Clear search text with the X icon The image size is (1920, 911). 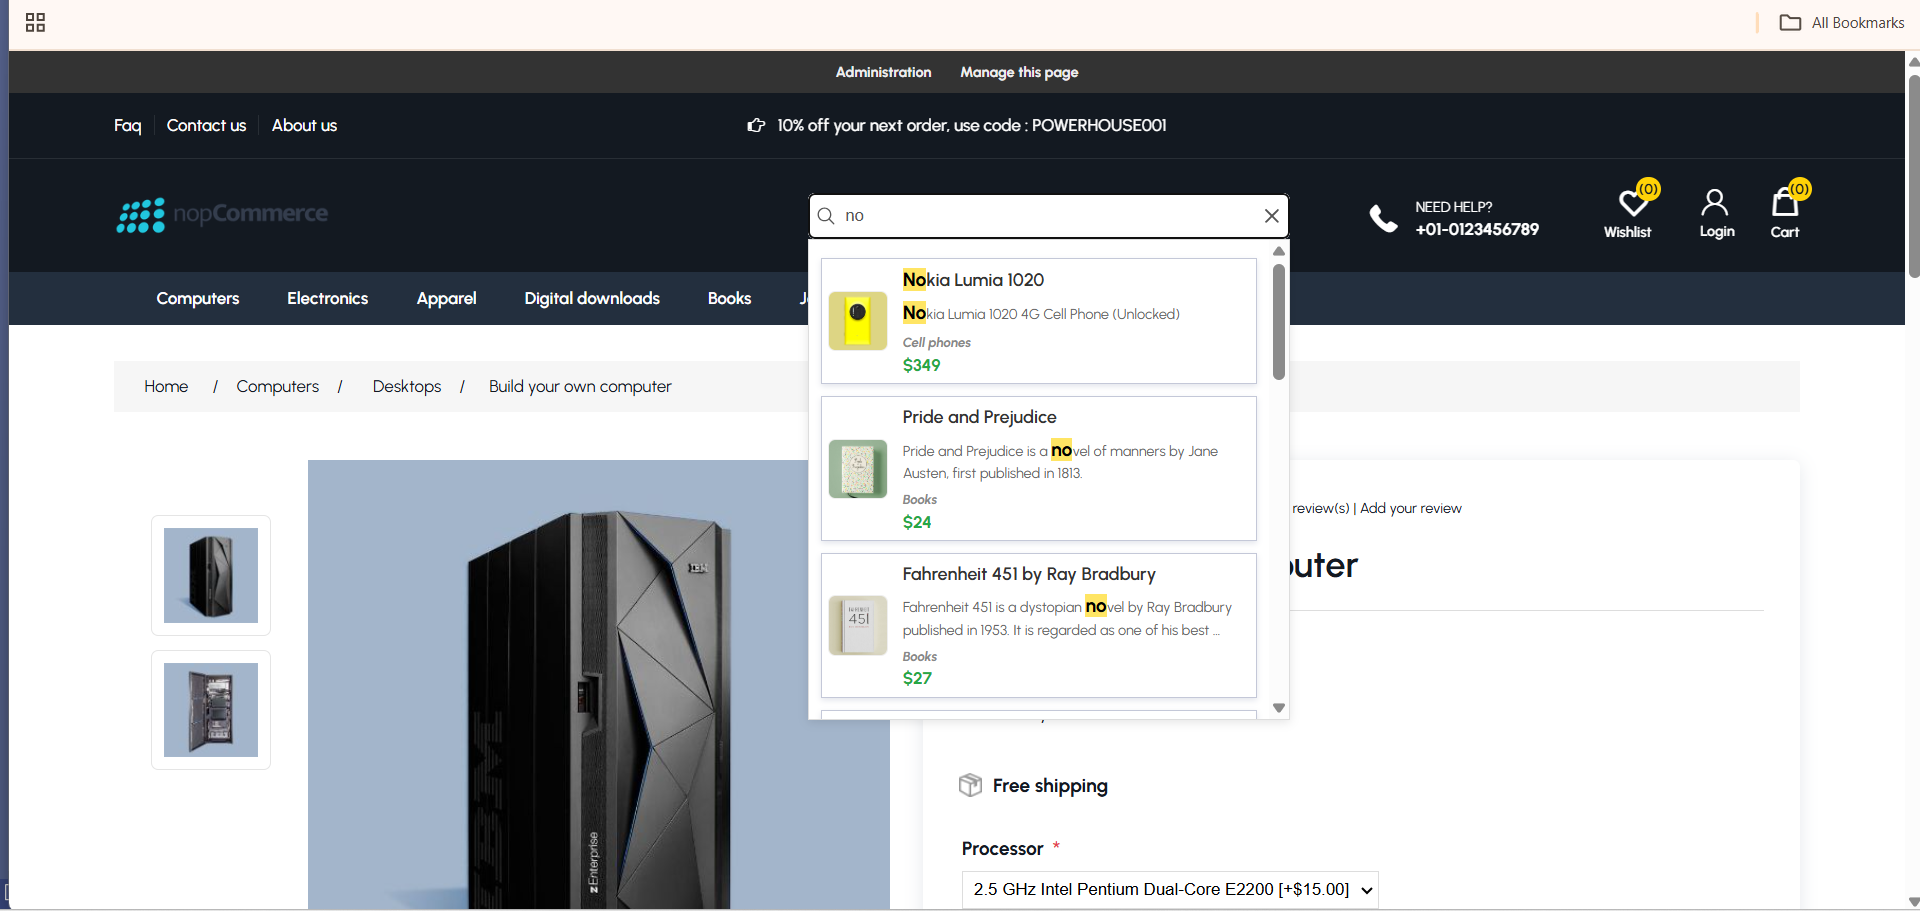pos(1271,216)
